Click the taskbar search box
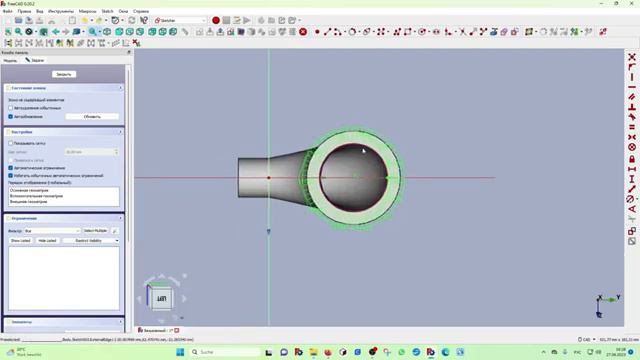 click(225, 352)
